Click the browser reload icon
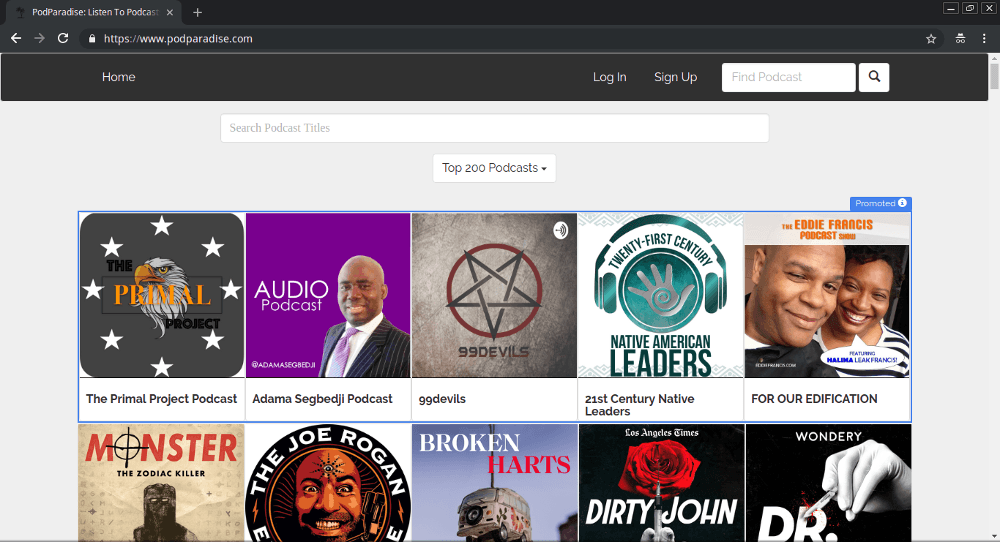Screen dimensions: 1000x542 pyautogui.click(x=63, y=38)
